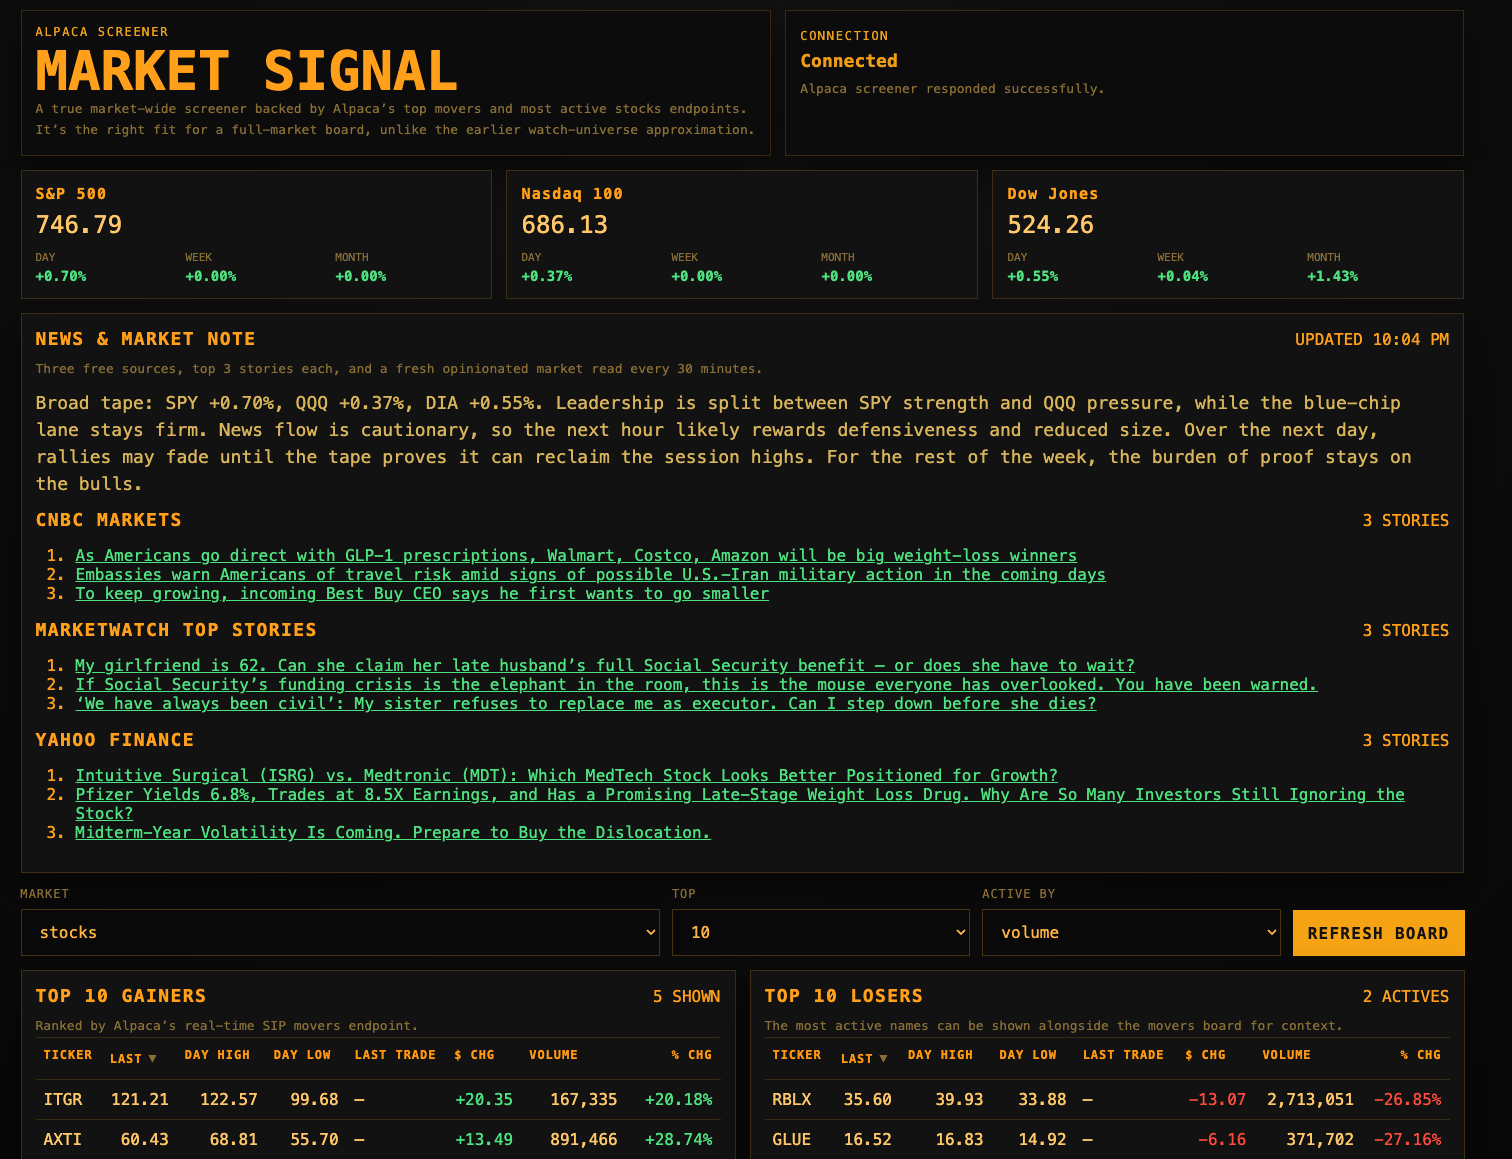Click gainers DAY LOW column header
The height and width of the screenshot is (1159, 1512).
point(302,1055)
